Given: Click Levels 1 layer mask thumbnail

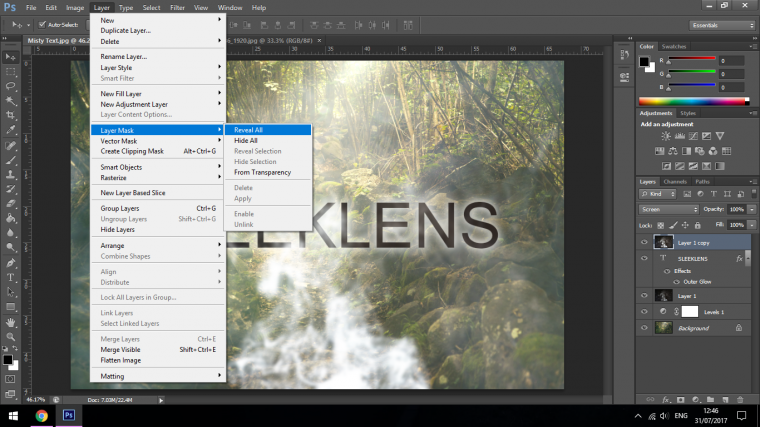Looking at the screenshot, I should (x=690, y=312).
